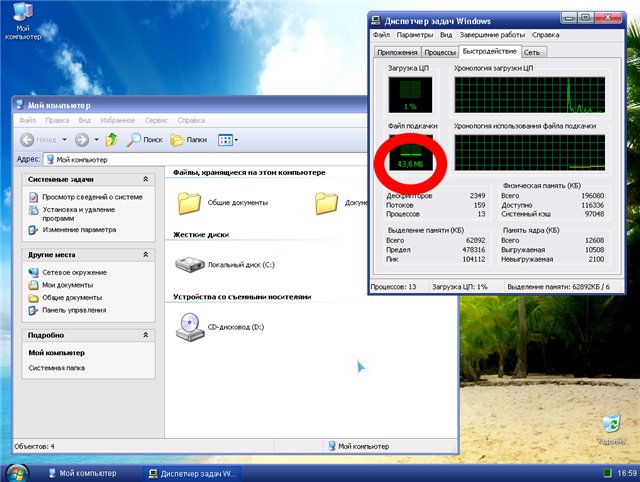The height and width of the screenshot is (482, 640).
Task: Open Справка menu in Task Manager
Action: (x=545, y=35)
